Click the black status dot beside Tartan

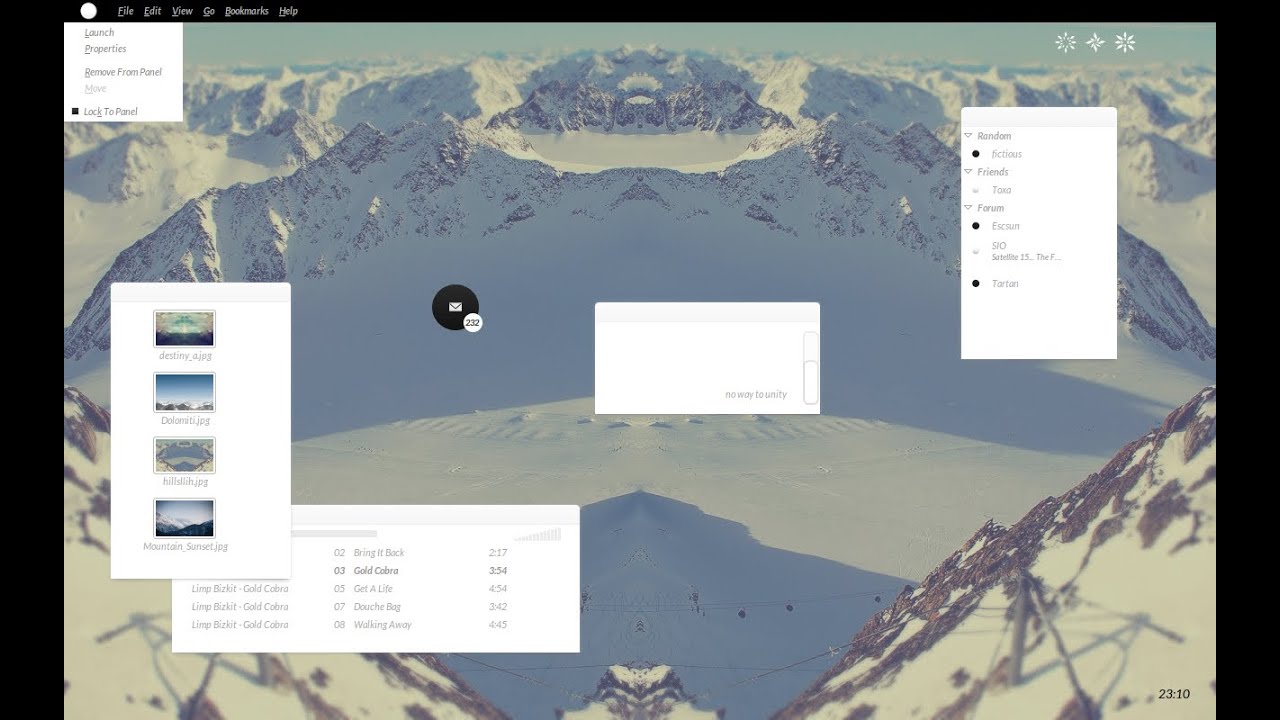tap(976, 284)
